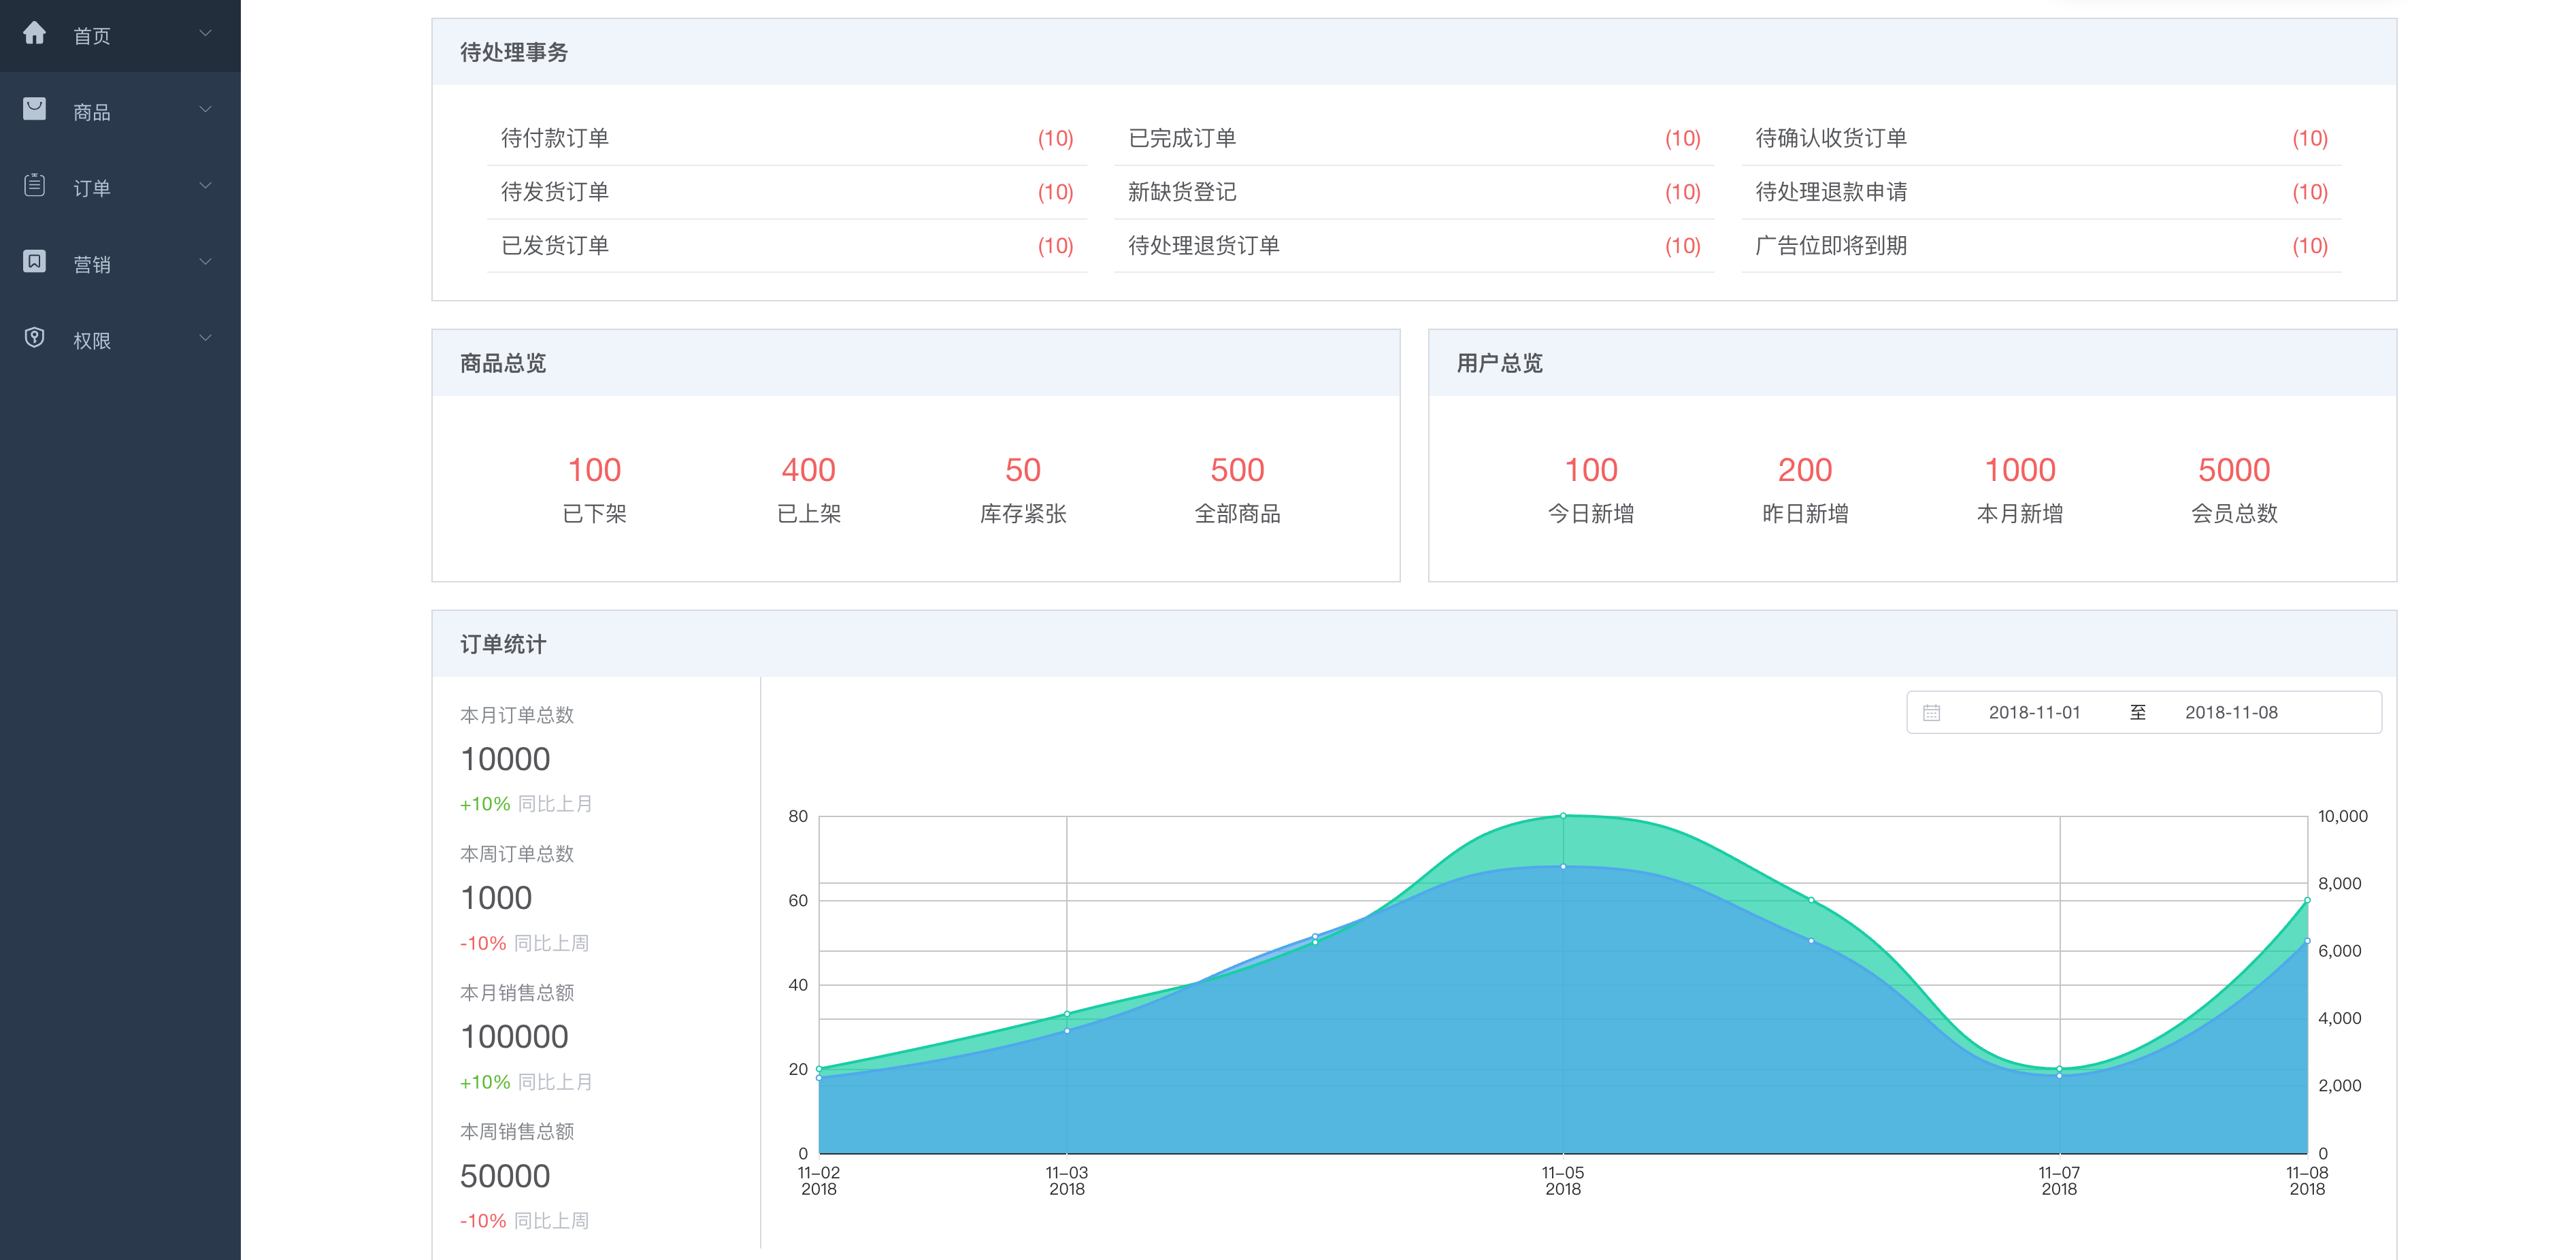Open 待确认收货订单 pending item
Screen dimensions: 2576x1260
[x=2041, y=138]
